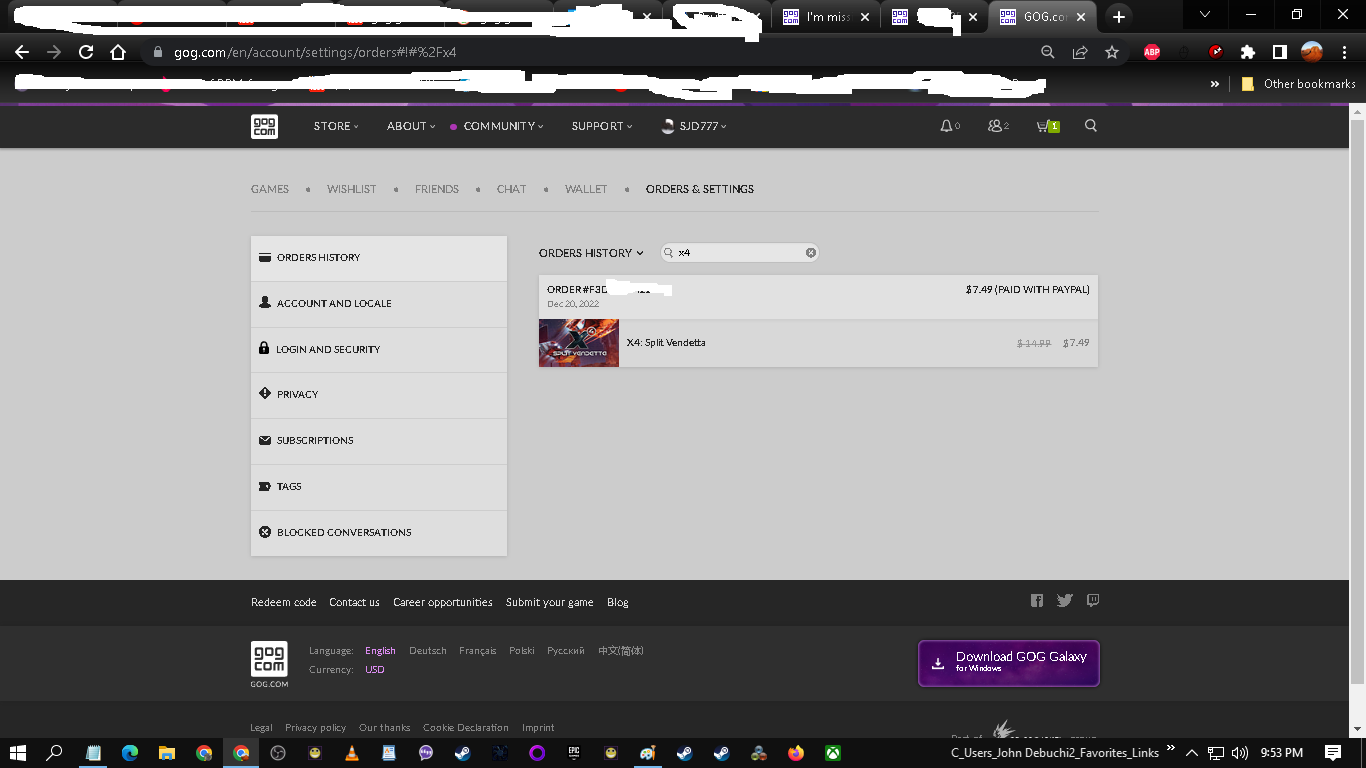Click the Redeem code link
The image size is (1366, 768).
coord(284,602)
